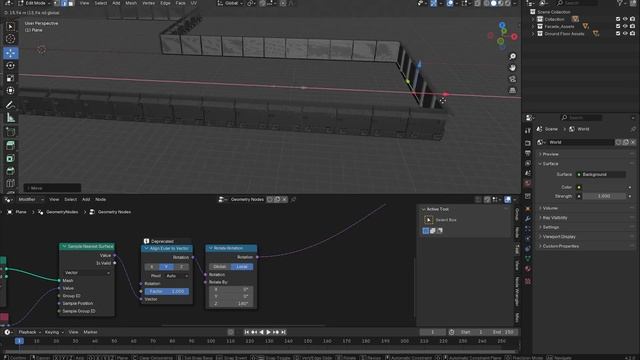Click the outliner search field

point(577,3)
